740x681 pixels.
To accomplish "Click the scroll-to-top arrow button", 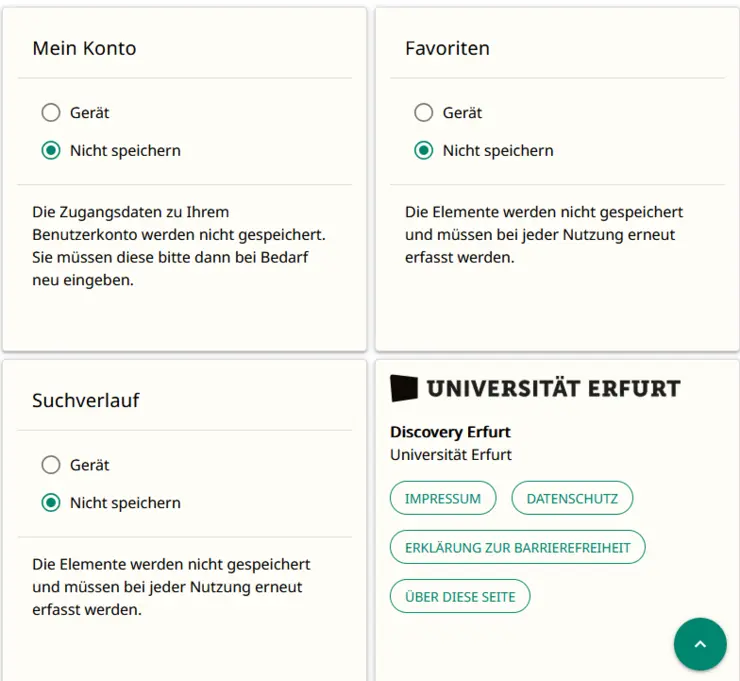I will click(700, 644).
